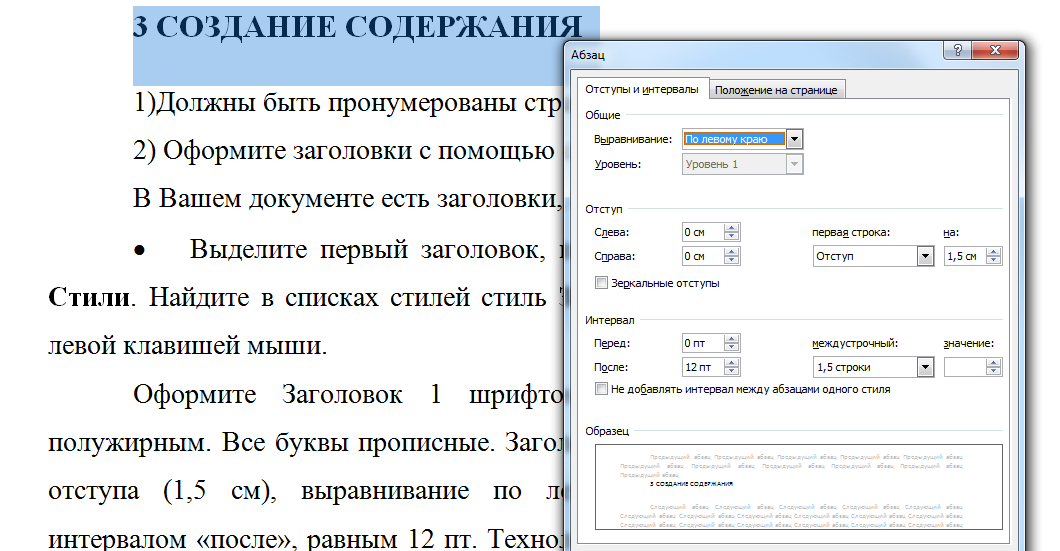Open the междустрочный line spacing dropdown
This screenshot has width=1060, height=551.
pyautogui.click(x=925, y=367)
